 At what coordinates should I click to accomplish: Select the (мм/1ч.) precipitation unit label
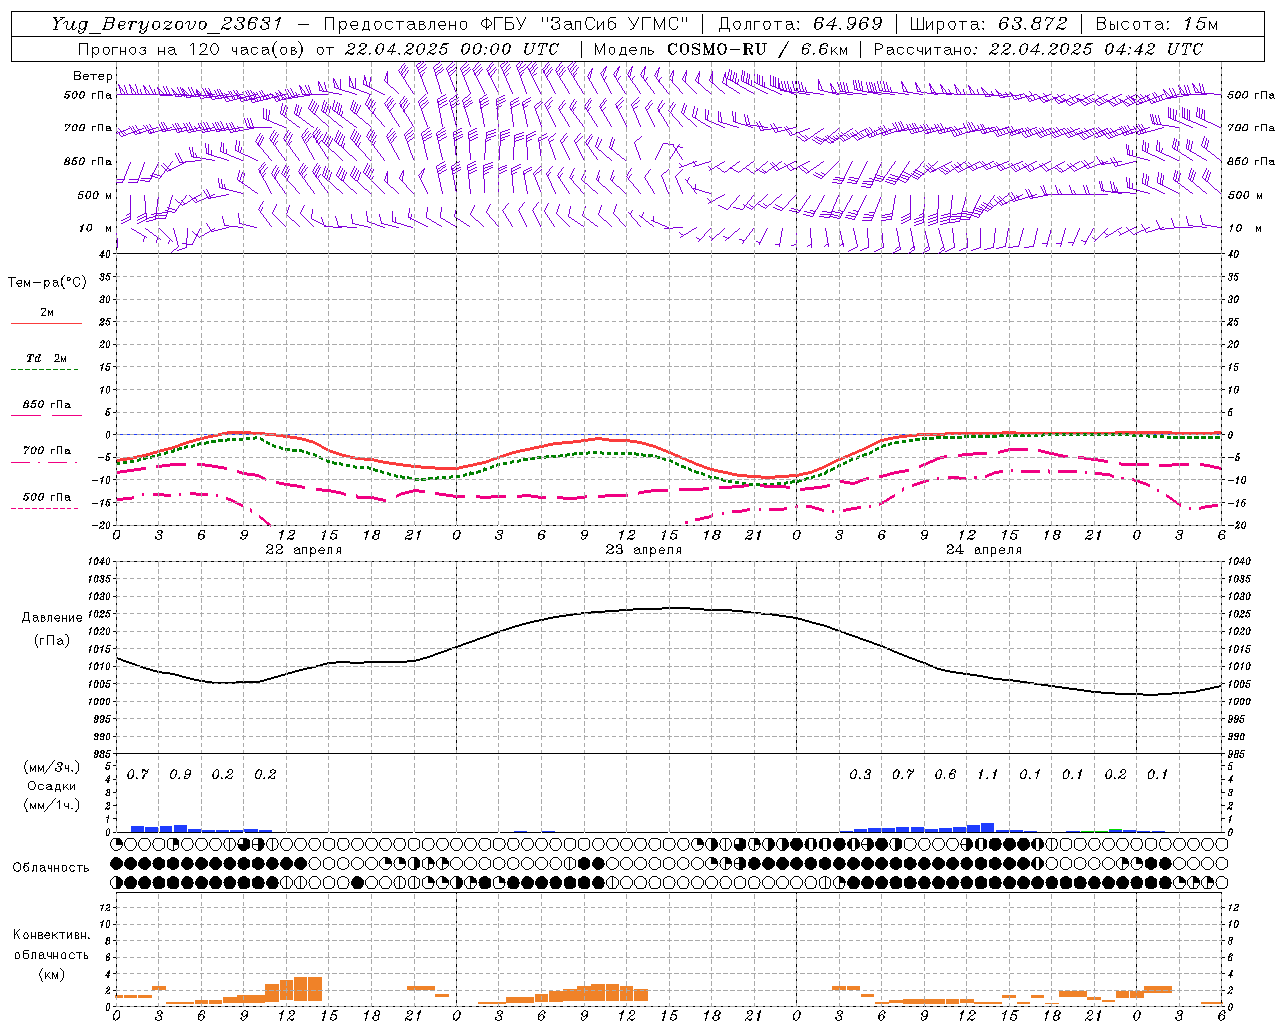[52, 805]
